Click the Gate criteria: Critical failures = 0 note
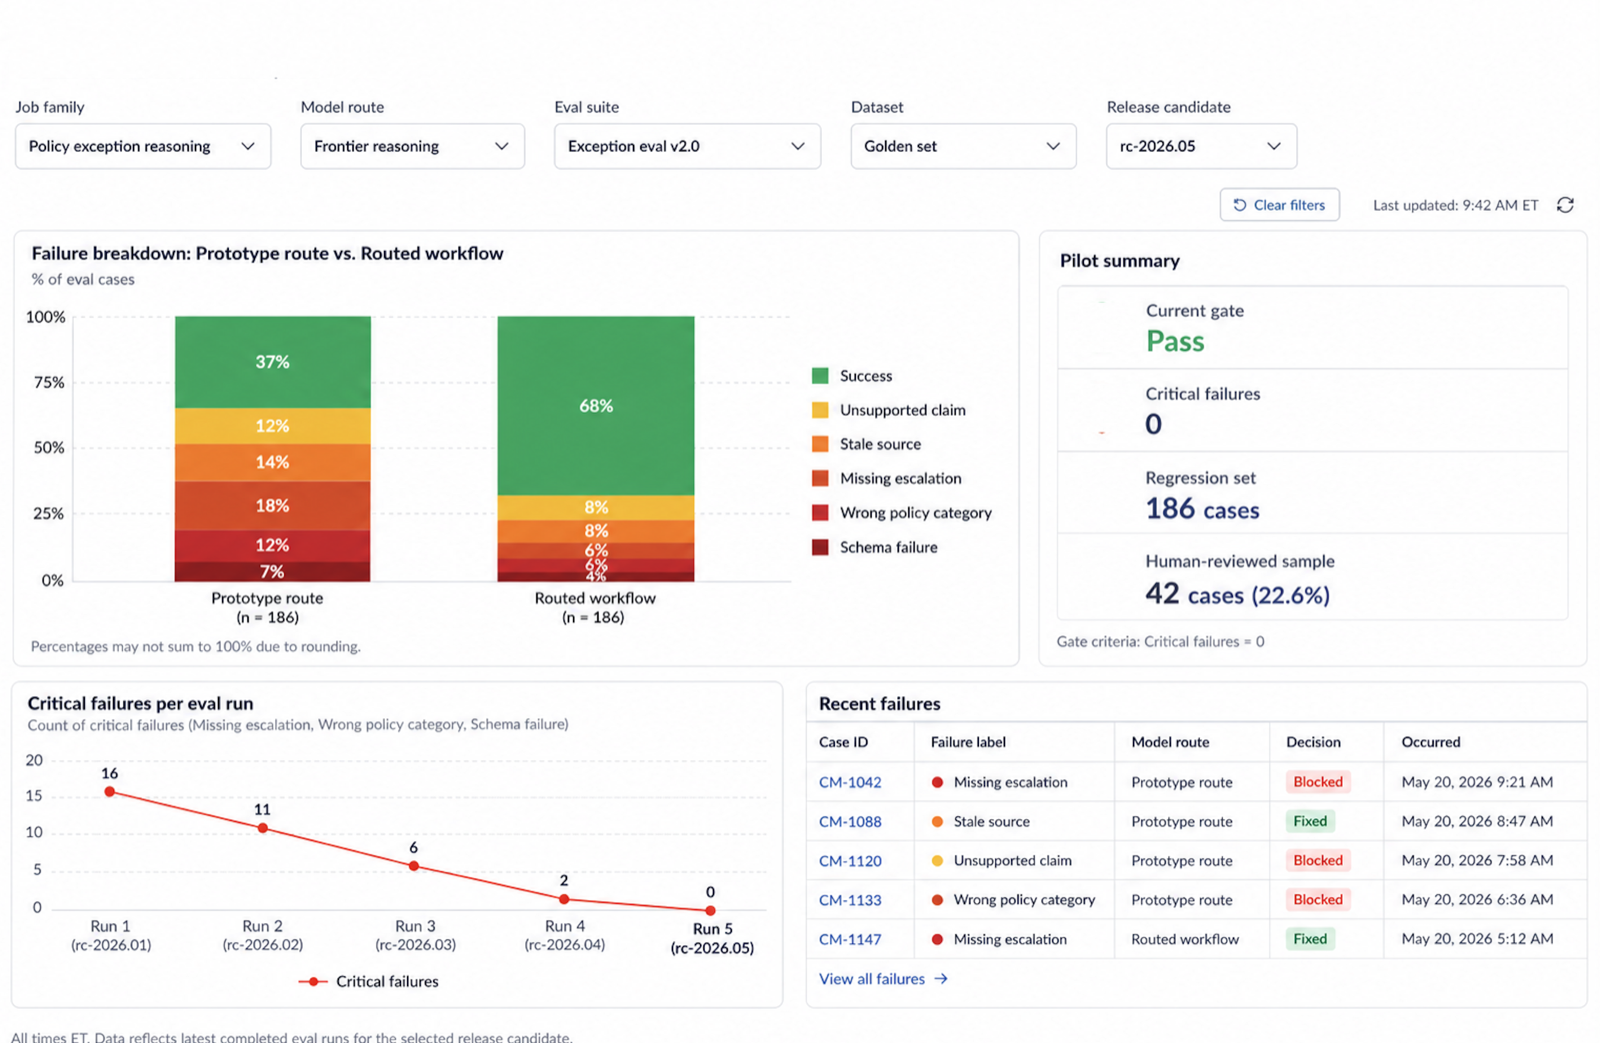This screenshot has height=1043, width=1600. (x=1160, y=642)
